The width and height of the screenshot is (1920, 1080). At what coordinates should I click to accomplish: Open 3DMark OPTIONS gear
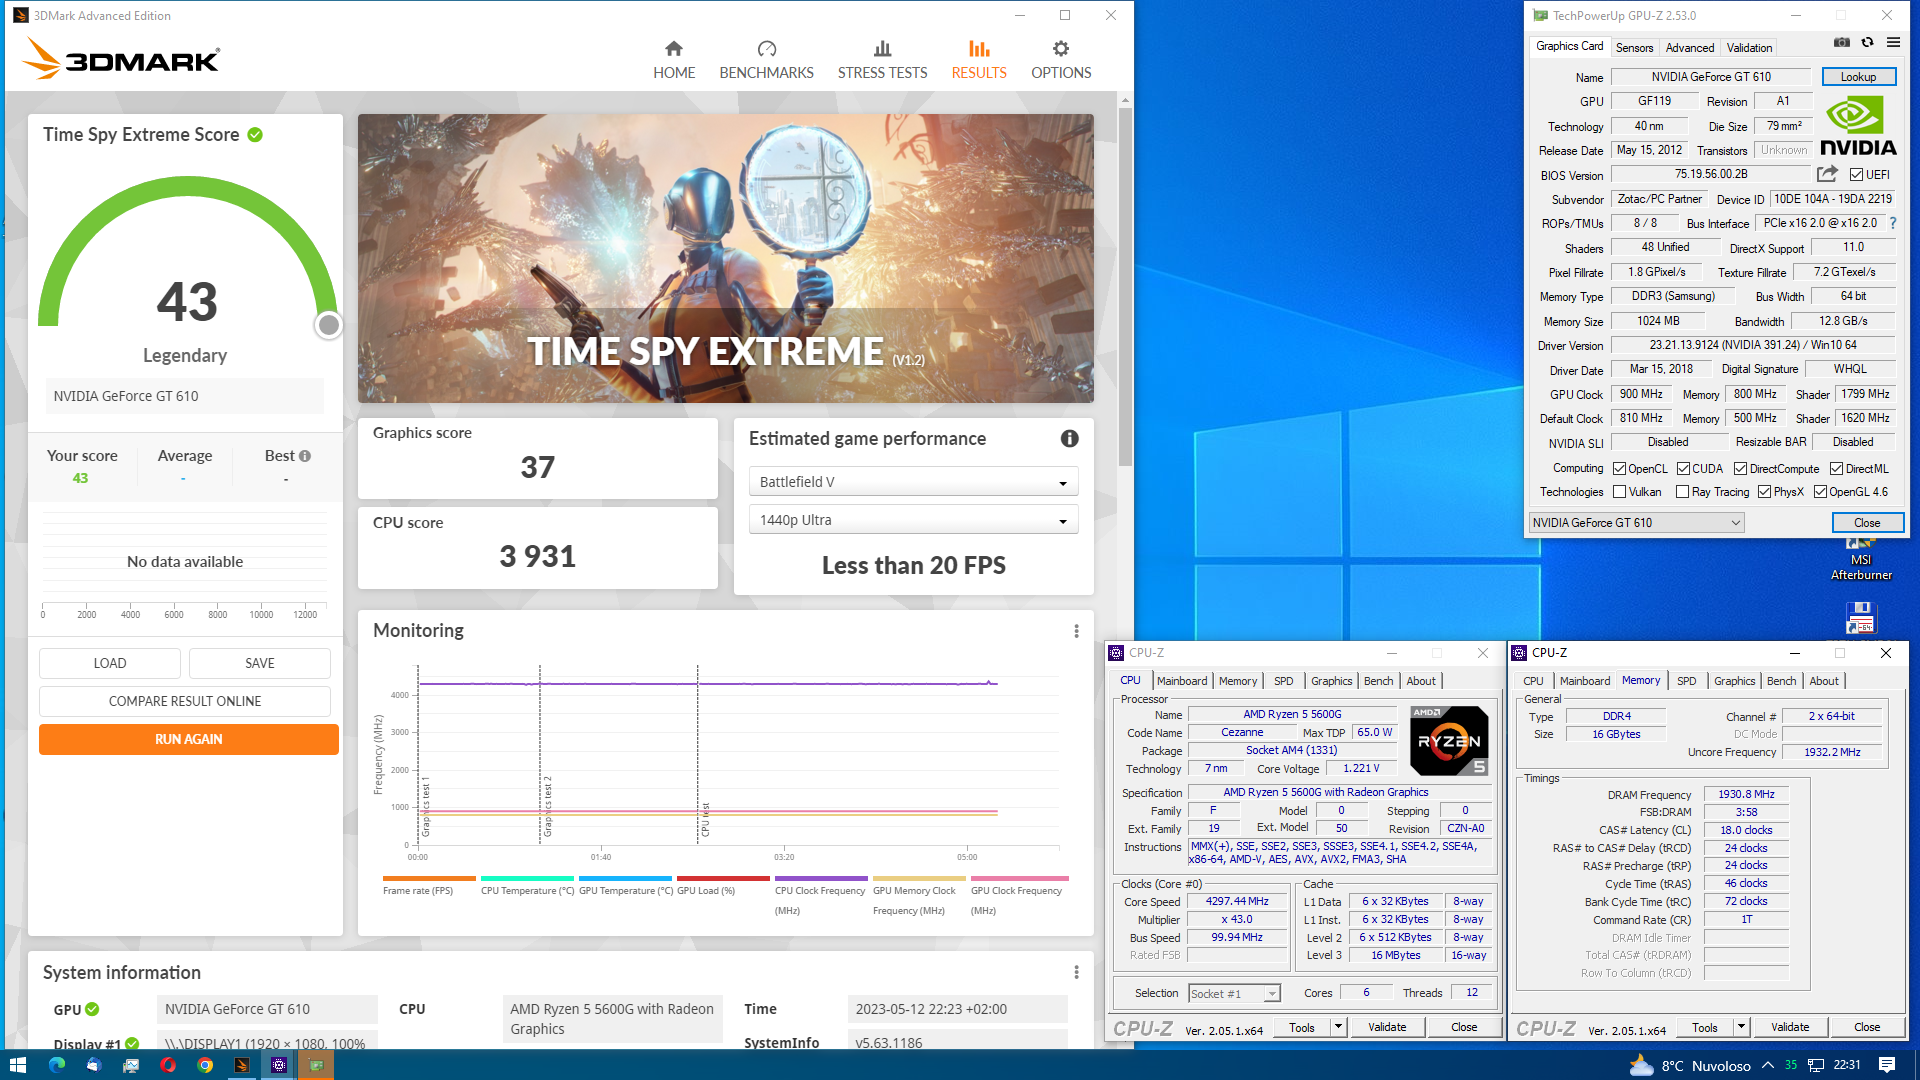[x=1061, y=60]
